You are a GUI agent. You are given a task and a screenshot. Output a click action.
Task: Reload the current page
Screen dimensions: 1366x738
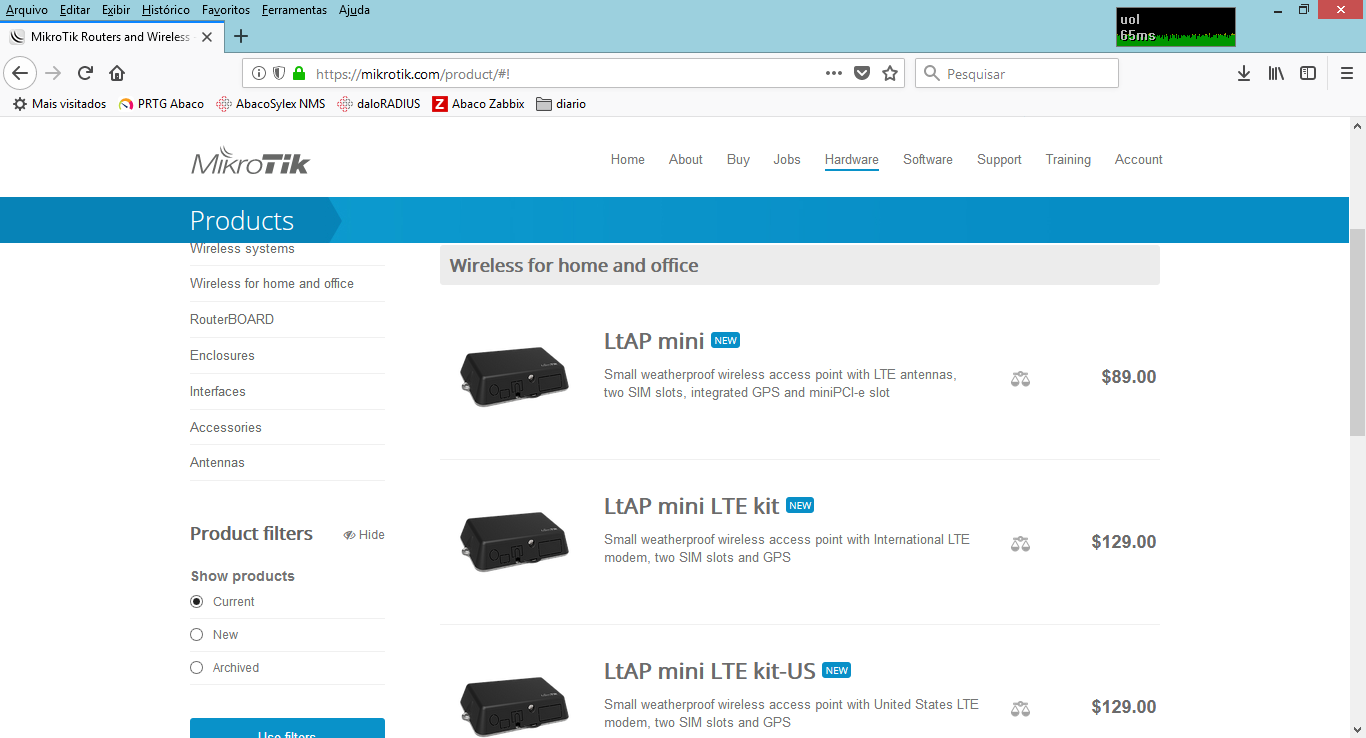(86, 73)
